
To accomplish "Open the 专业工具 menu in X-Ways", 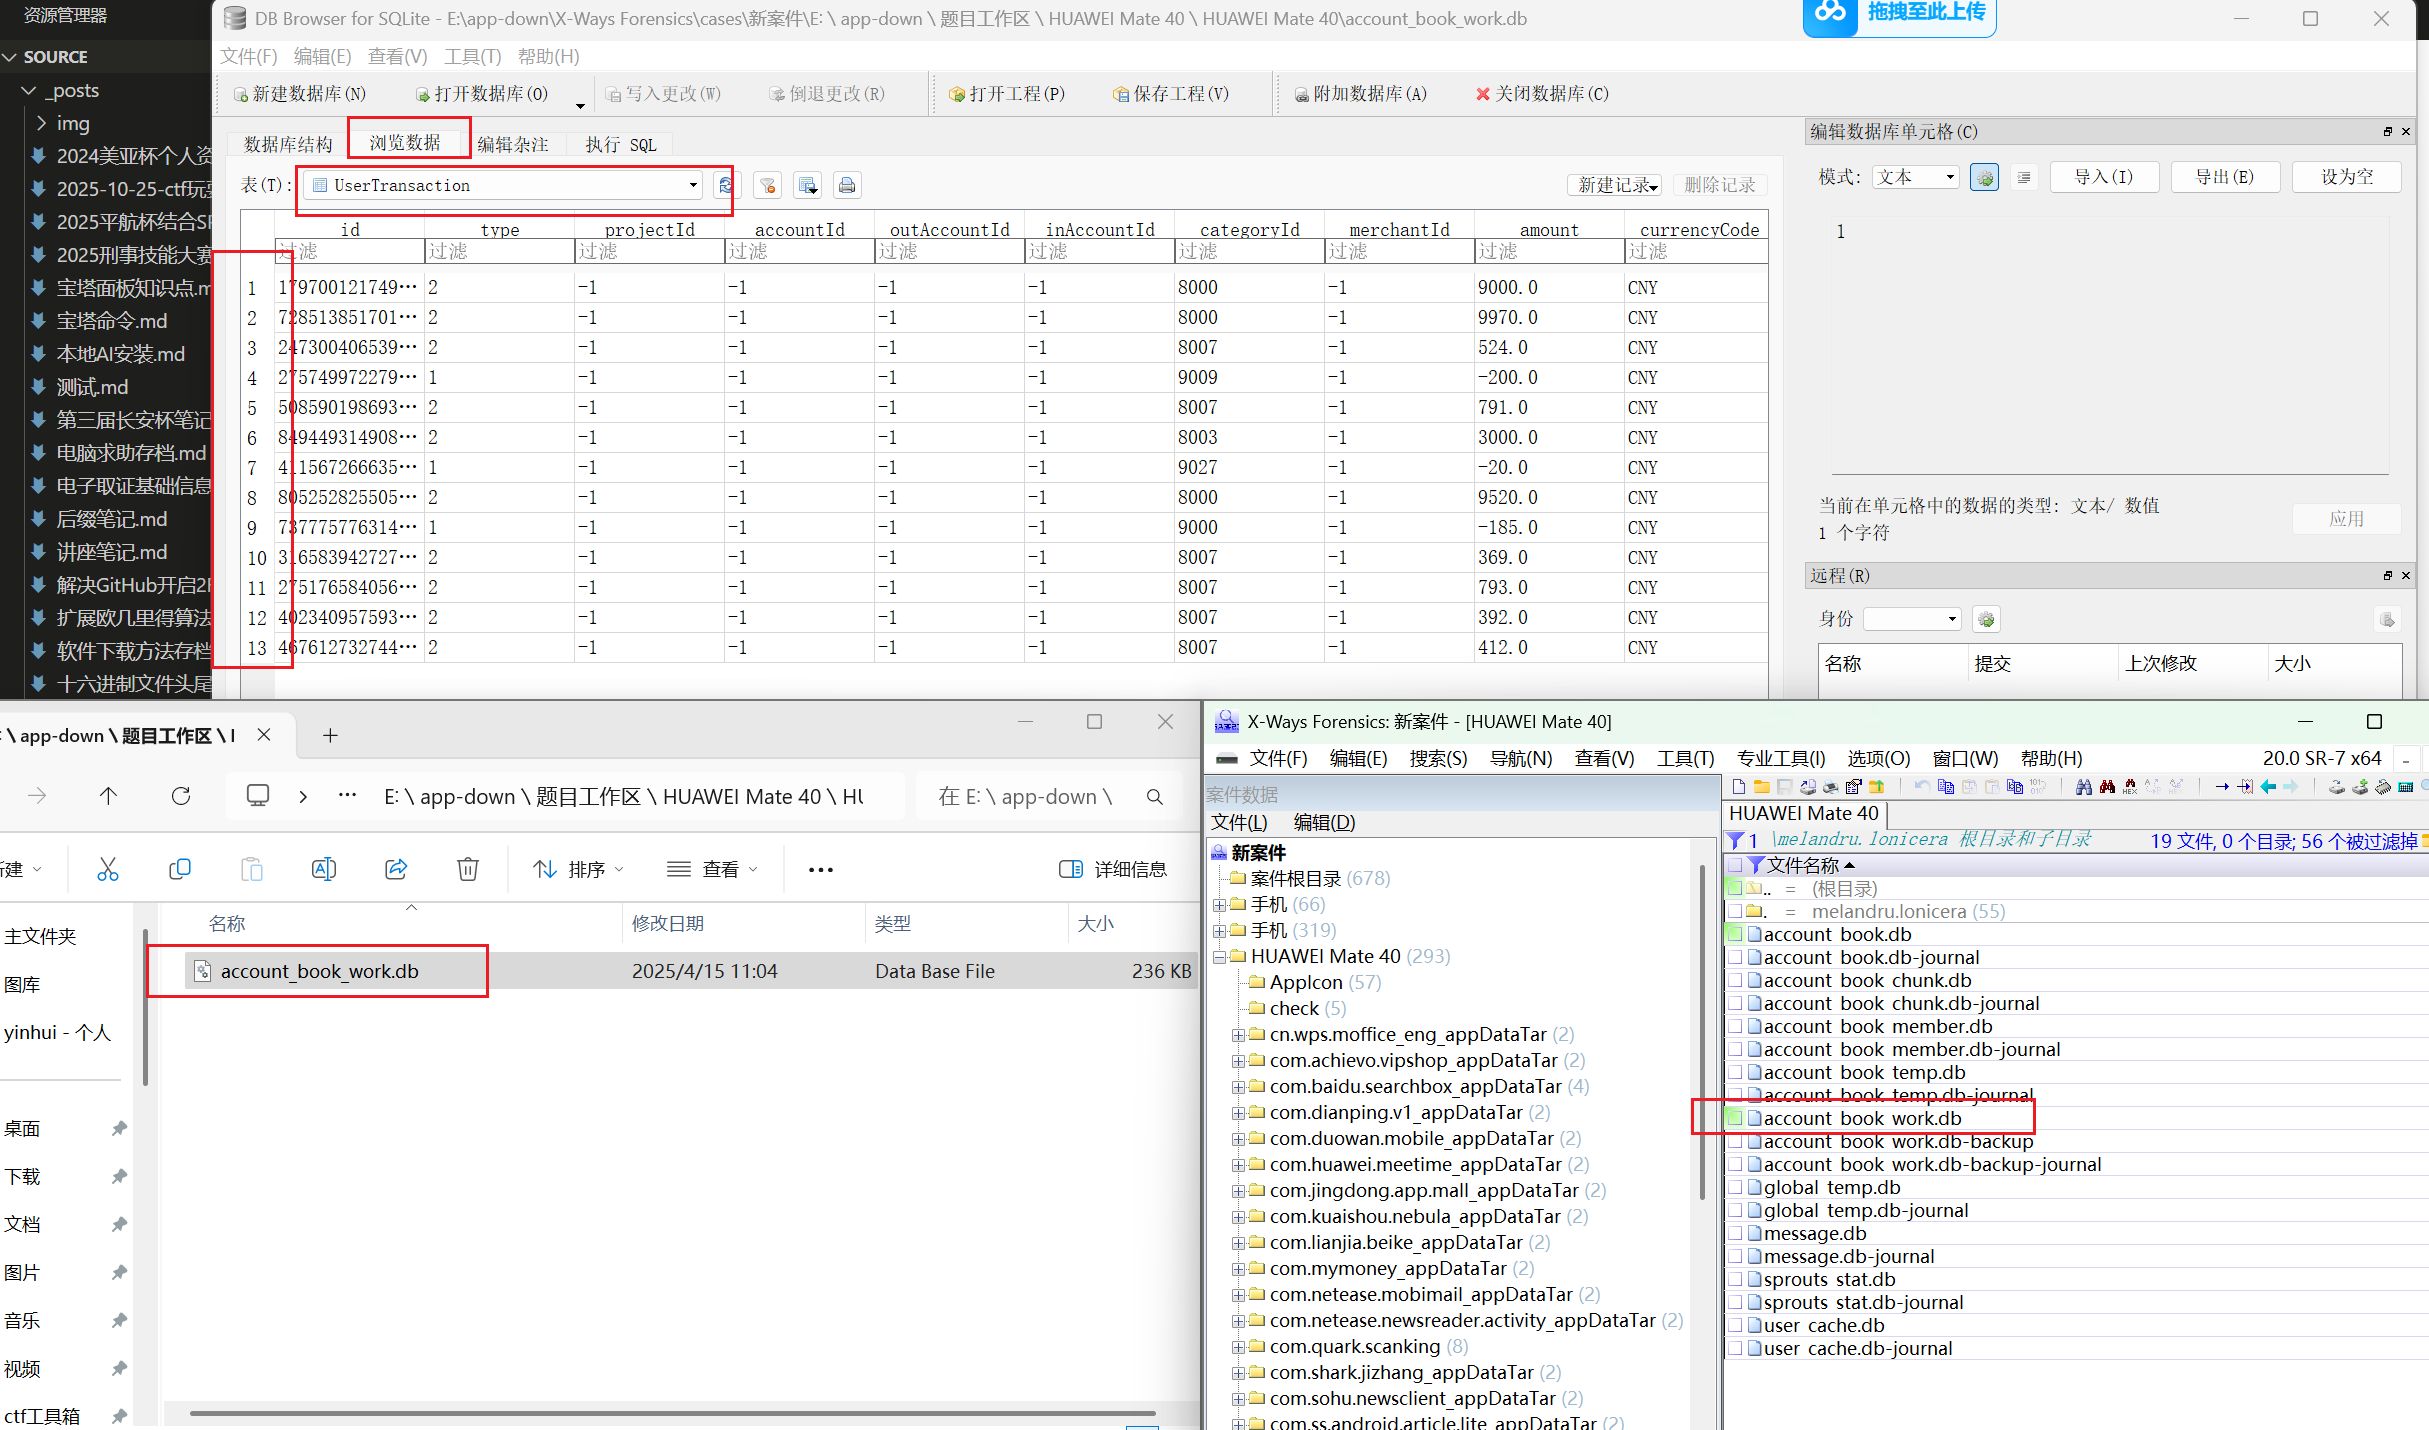I will (1781, 758).
